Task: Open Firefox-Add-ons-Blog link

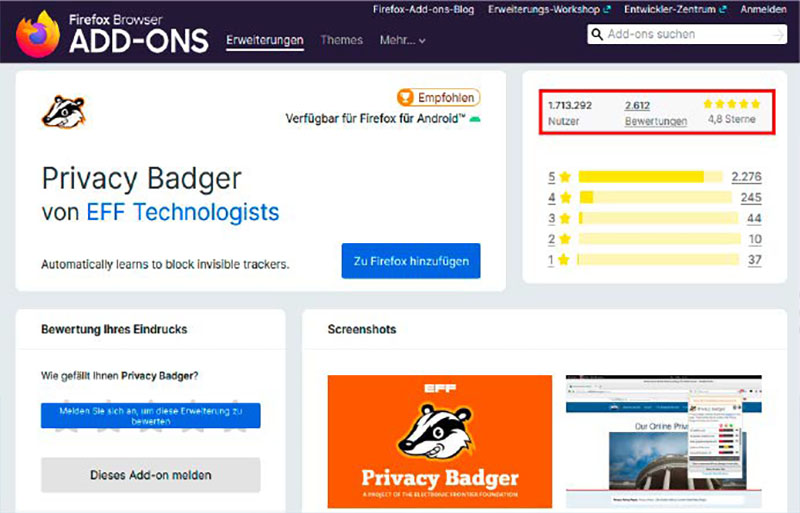Action: 423,10
